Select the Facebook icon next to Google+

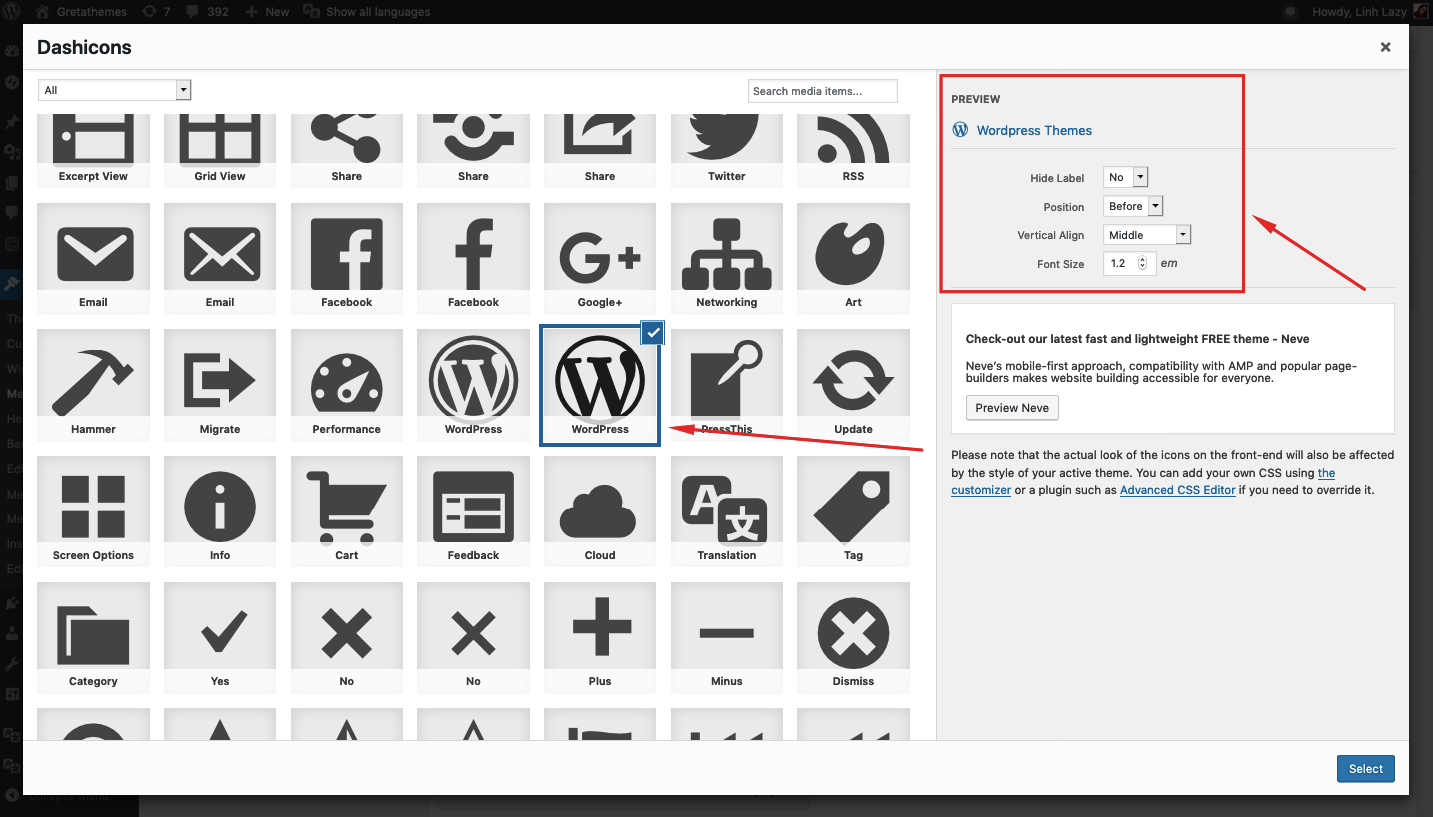click(x=473, y=259)
